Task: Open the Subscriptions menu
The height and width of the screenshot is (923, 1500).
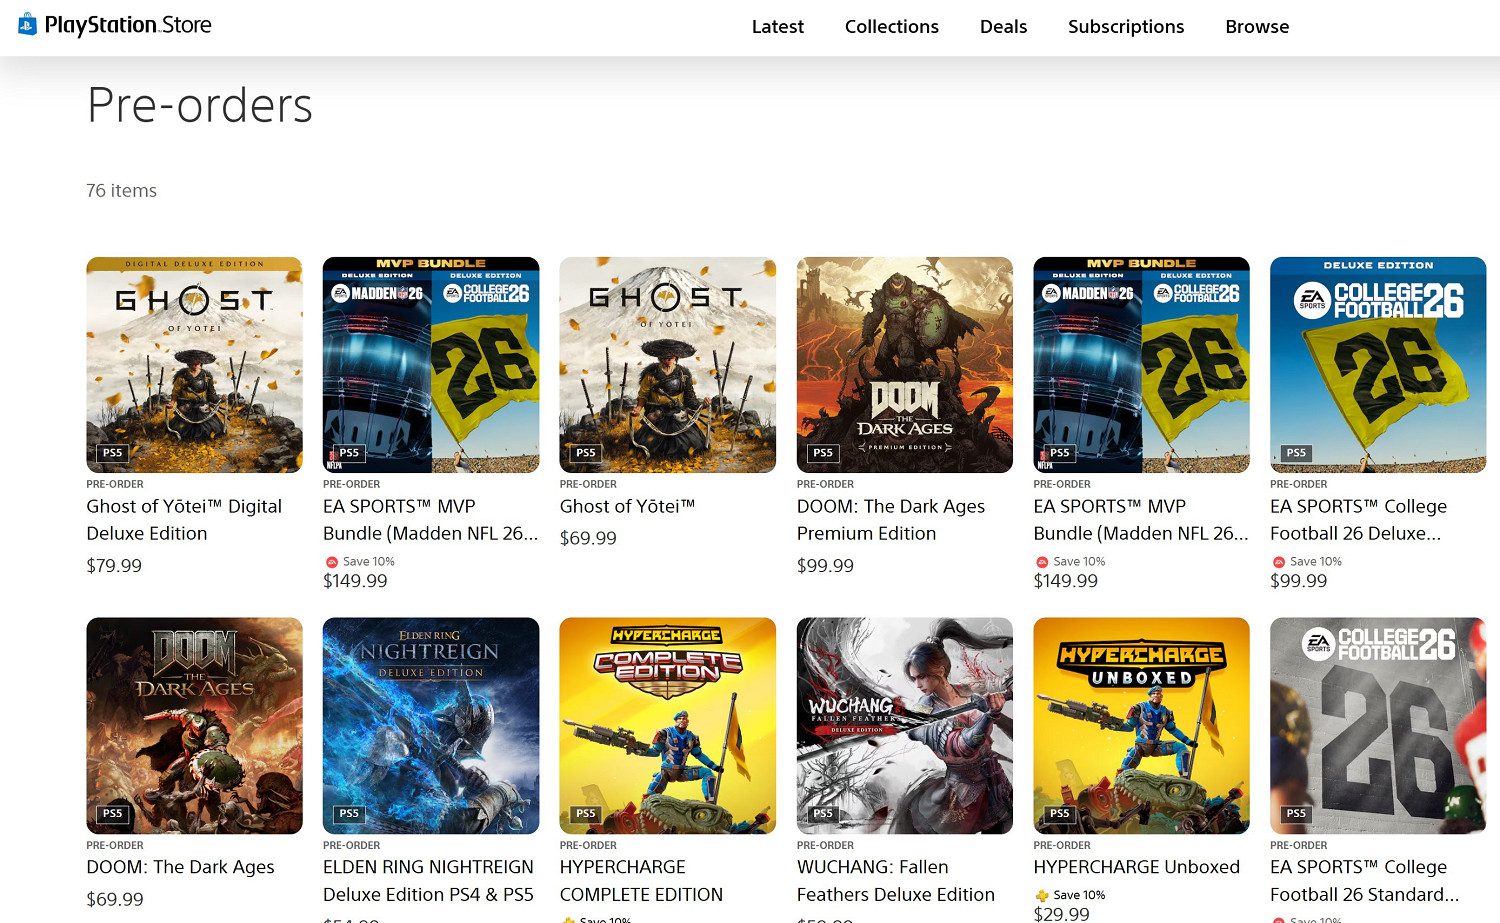Action: coord(1125,27)
